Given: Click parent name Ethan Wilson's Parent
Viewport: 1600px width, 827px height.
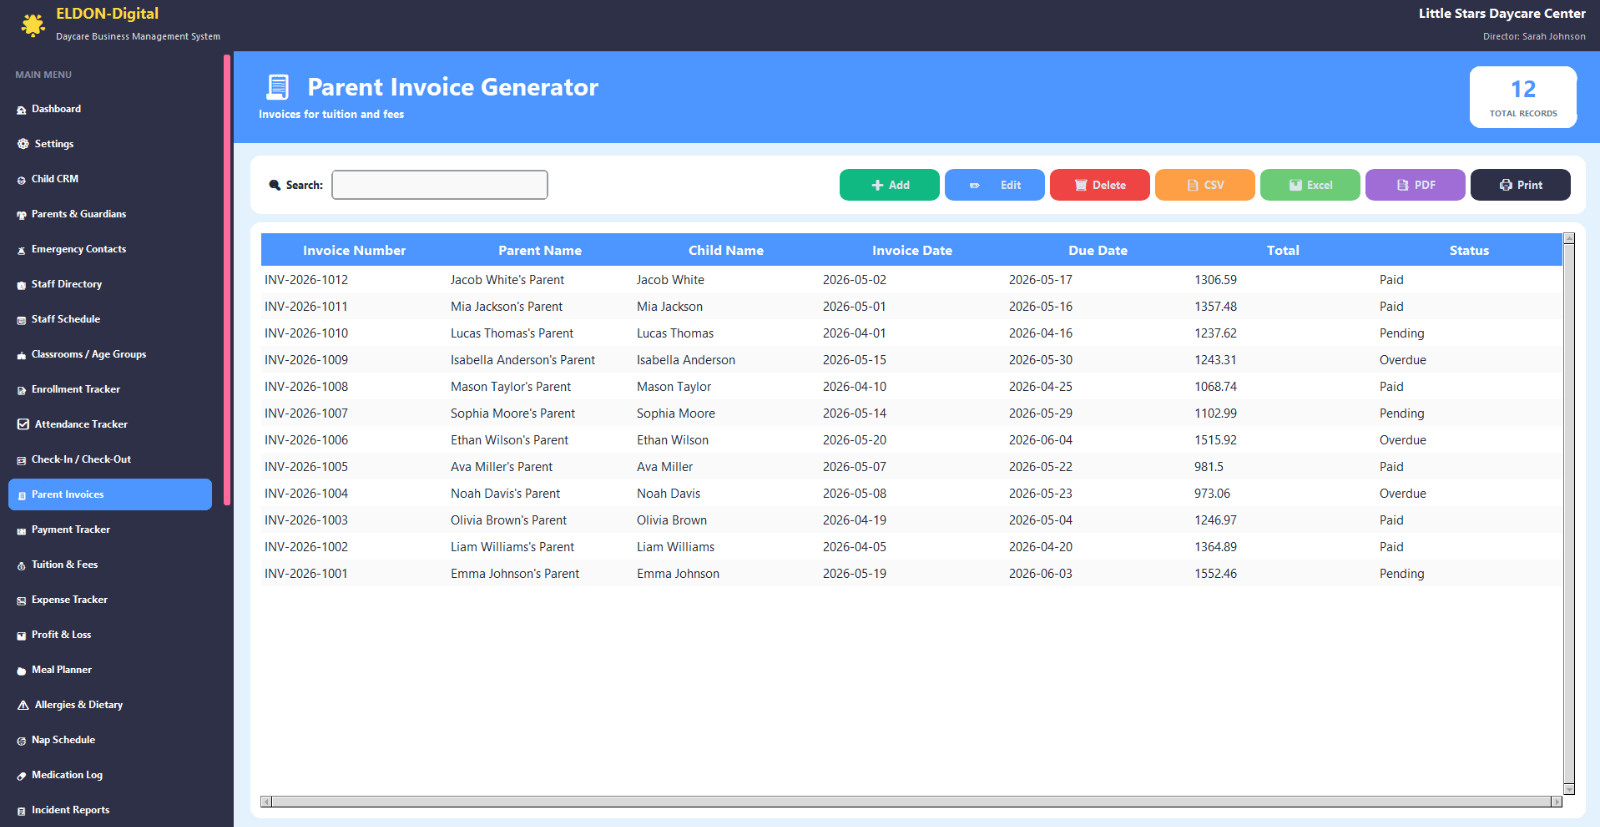Looking at the screenshot, I should [x=509, y=440].
